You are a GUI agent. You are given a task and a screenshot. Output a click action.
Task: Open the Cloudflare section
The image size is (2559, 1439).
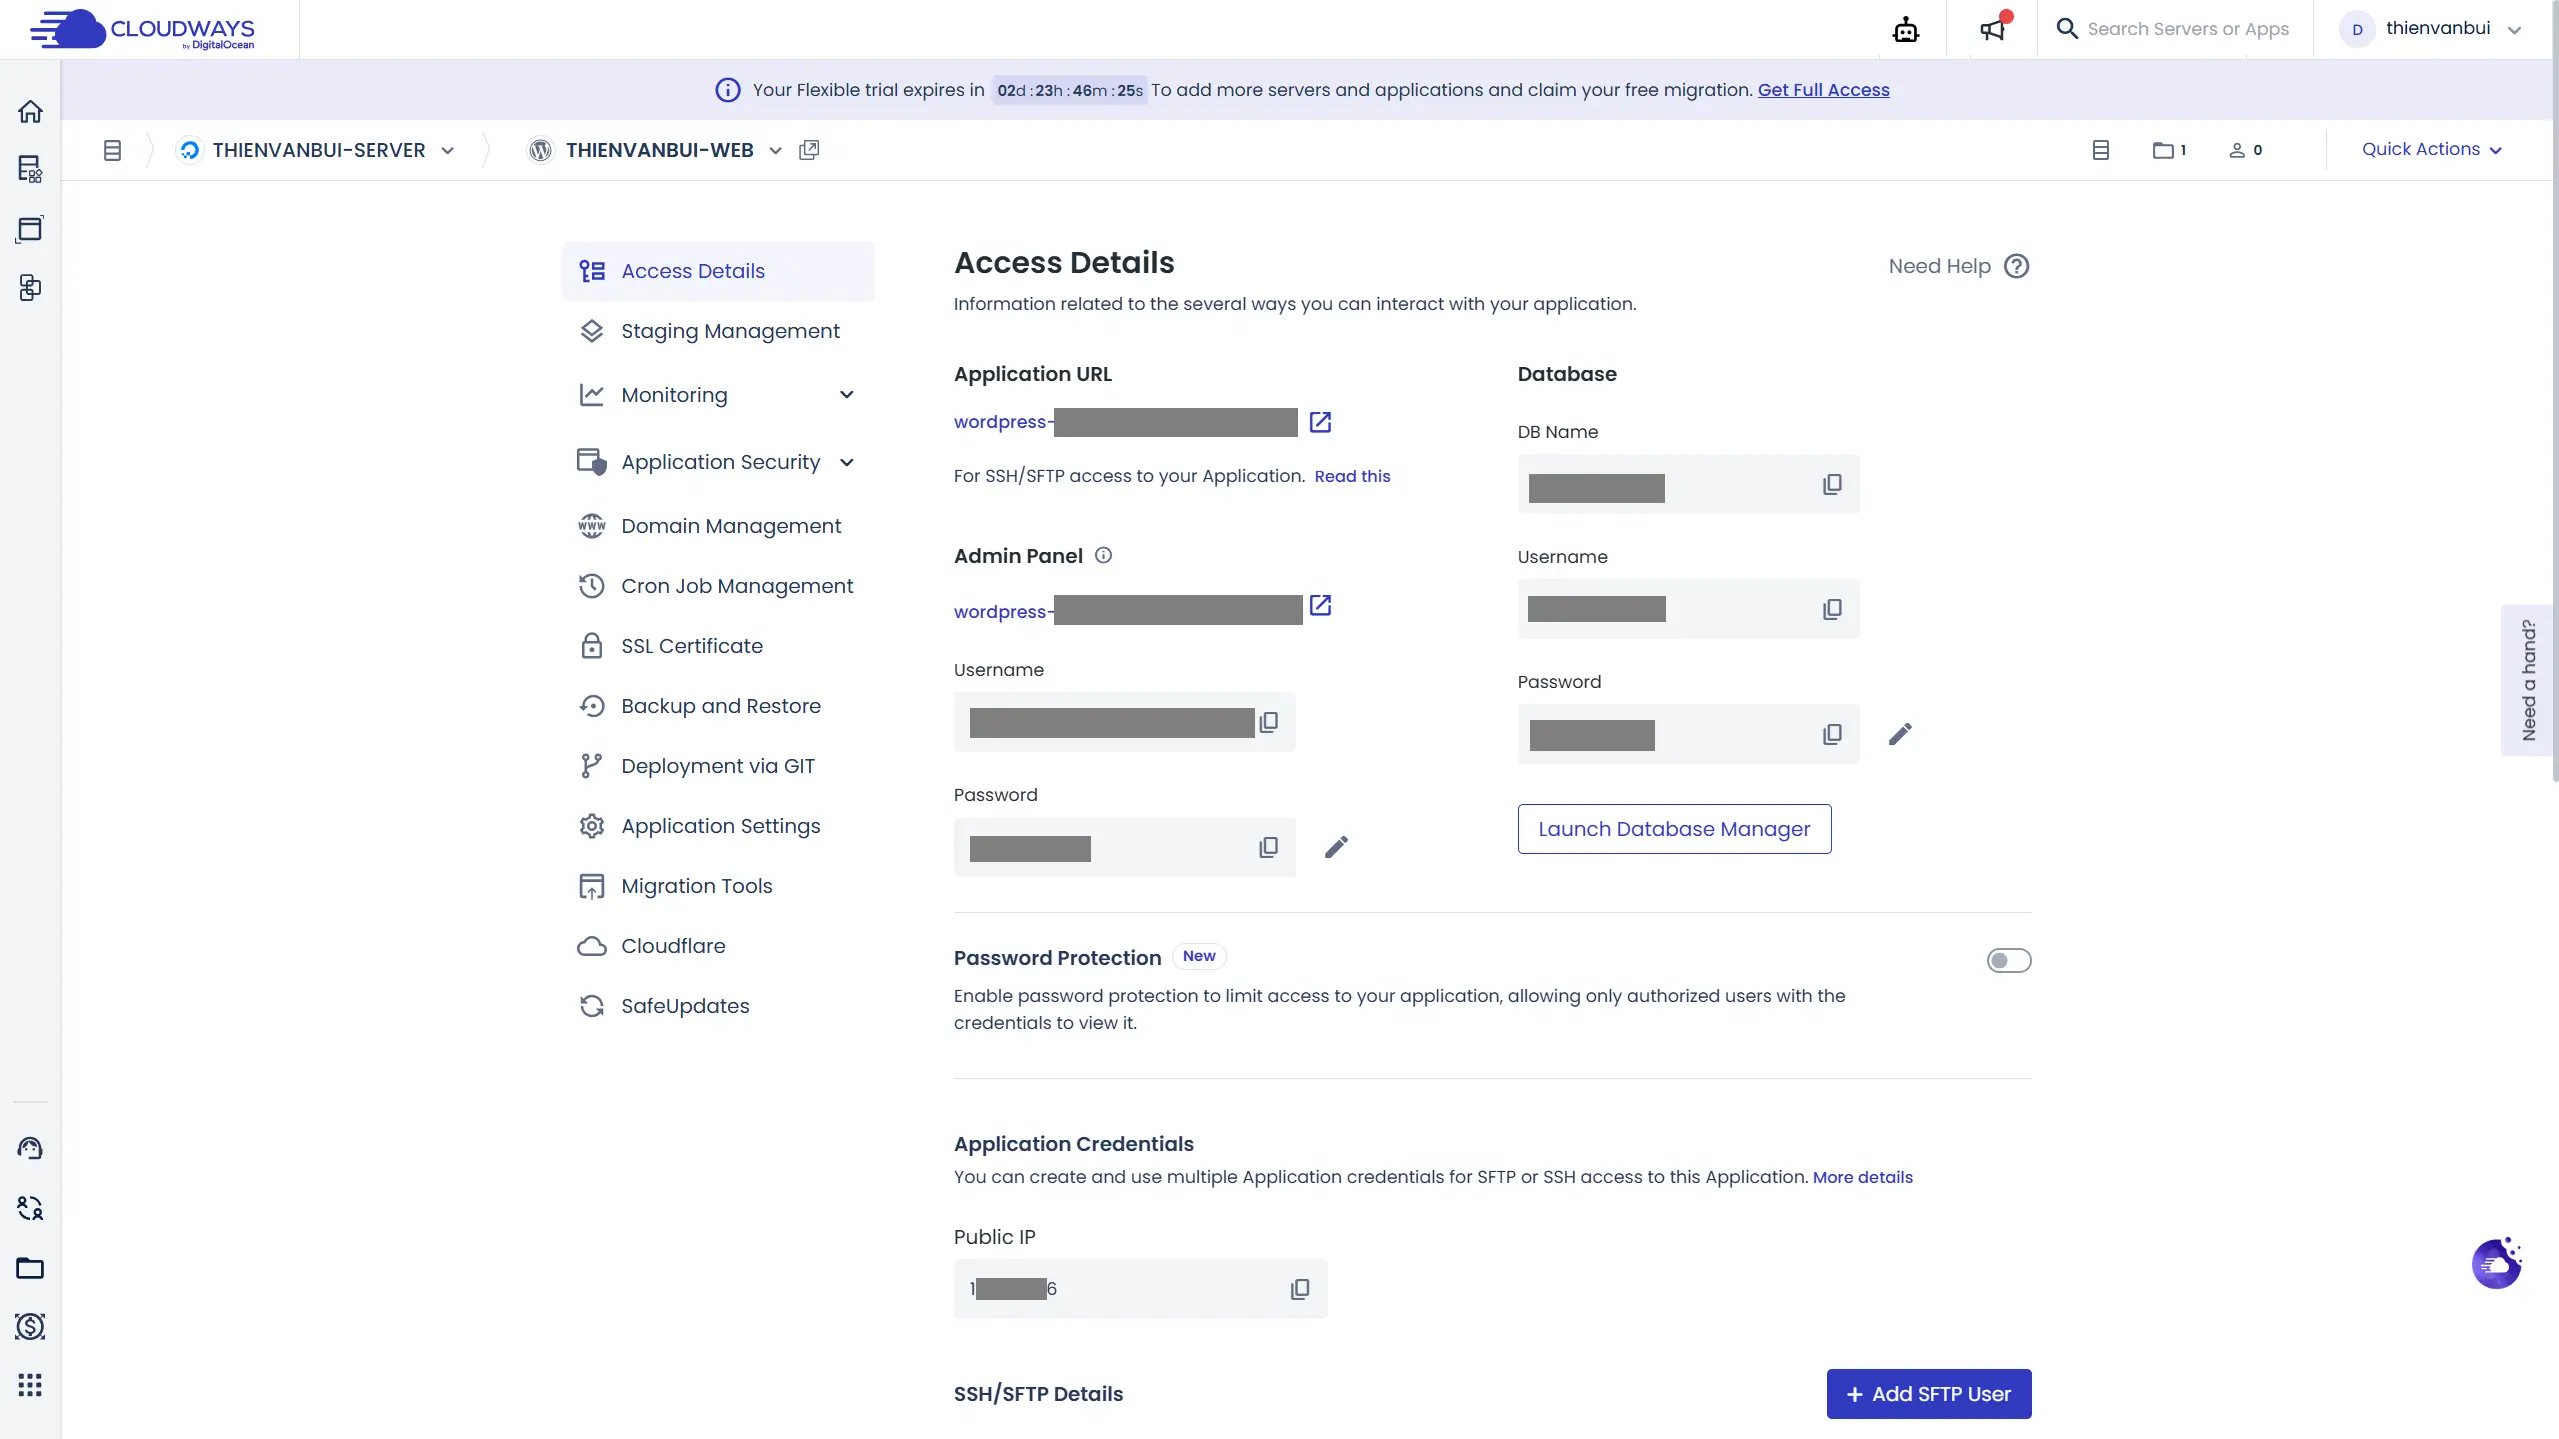[x=717, y=946]
